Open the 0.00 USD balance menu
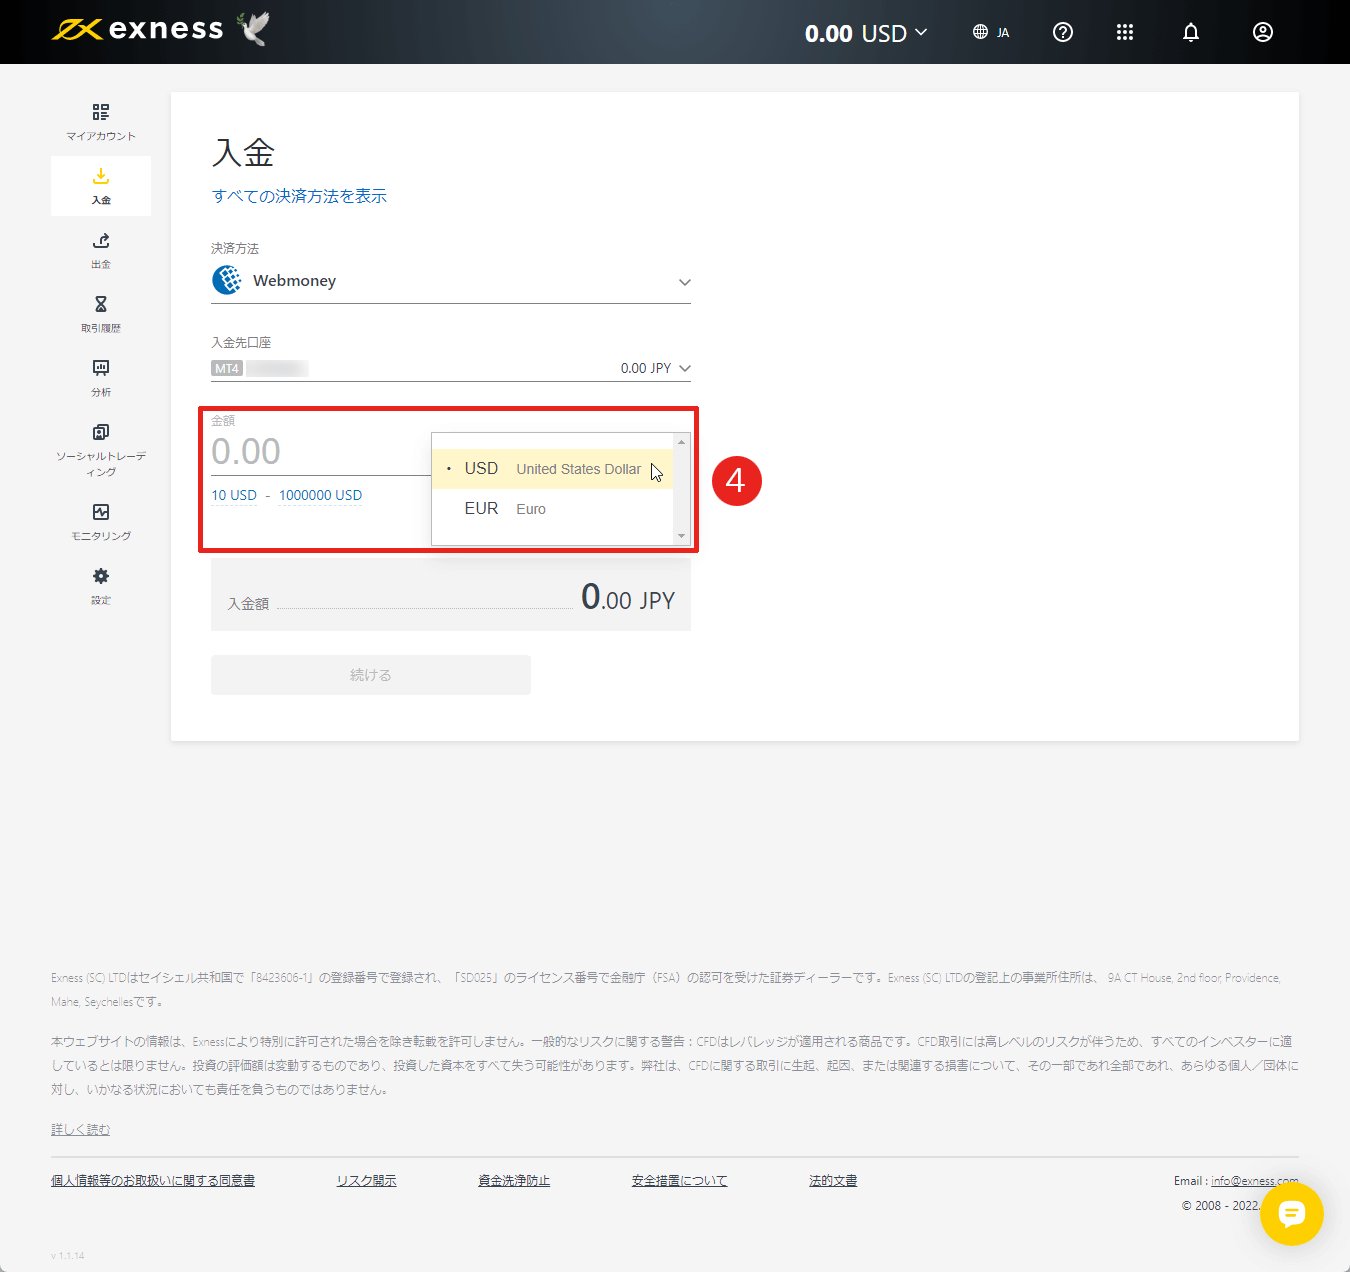Image resolution: width=1350 pixels, height=1272 pixels. click(865, 32)
